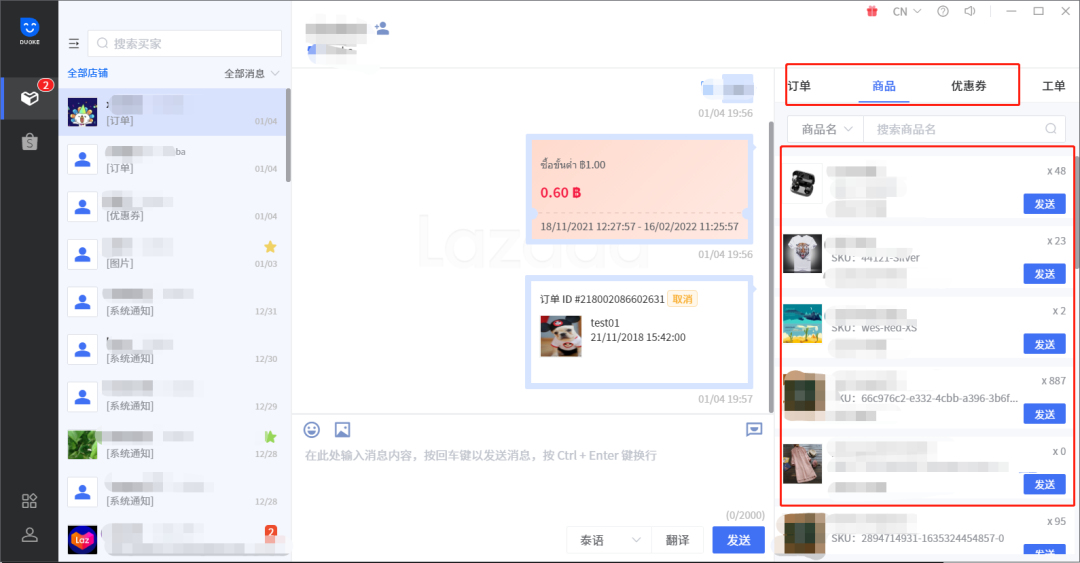Click the add buyer icon in chat header
This screenshot has height=563, width=1080.
coord(381,28)
